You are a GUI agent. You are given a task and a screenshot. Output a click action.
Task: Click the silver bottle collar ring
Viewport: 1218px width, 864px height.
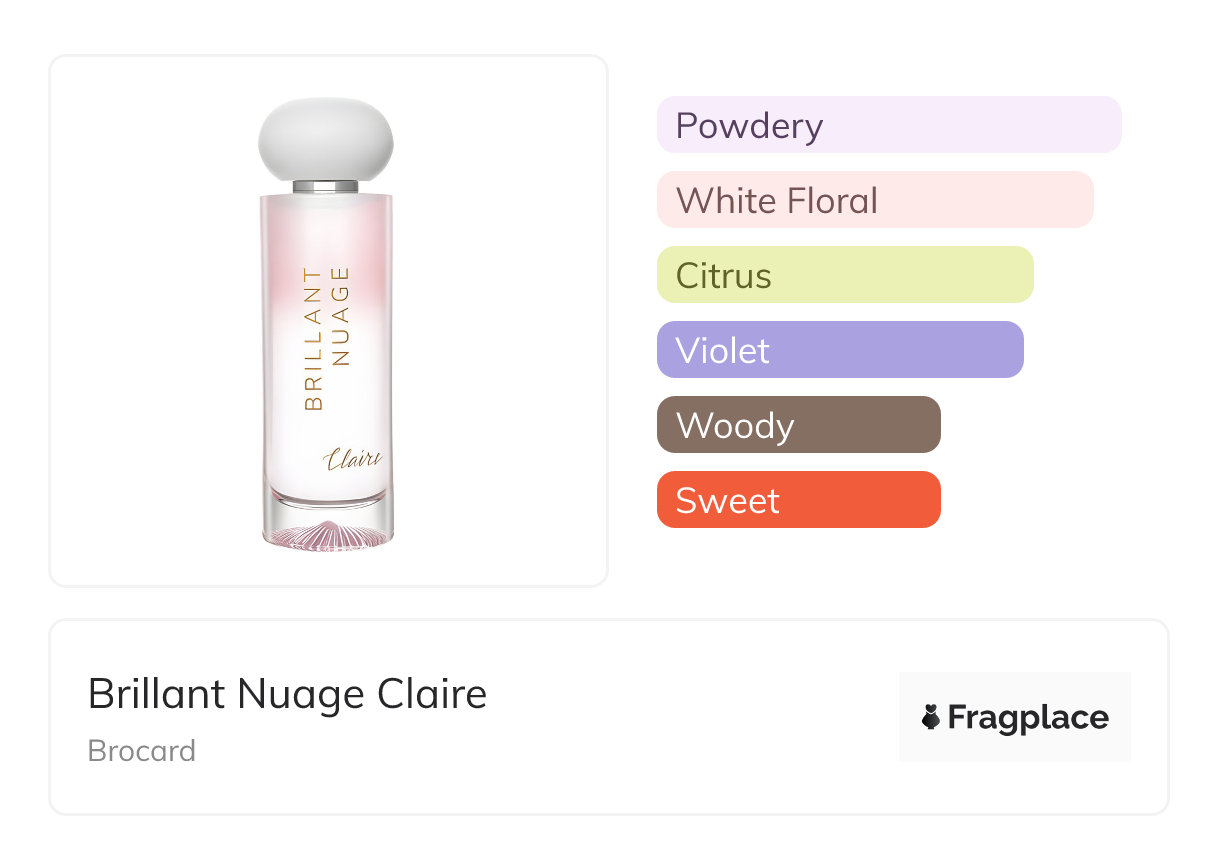(x=326, y=186)
